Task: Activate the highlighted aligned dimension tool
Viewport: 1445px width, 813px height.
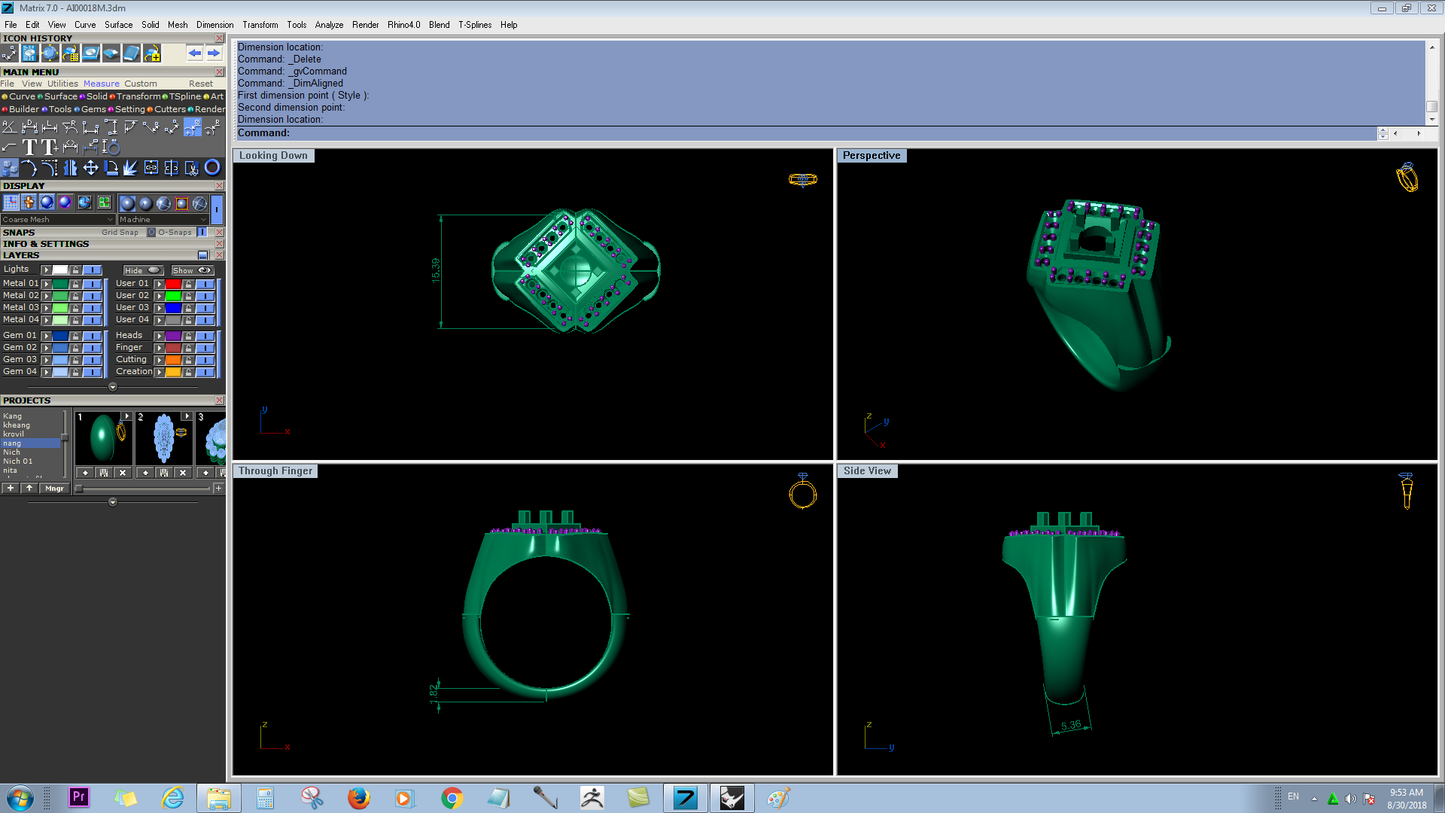Action: coord(193,128)
